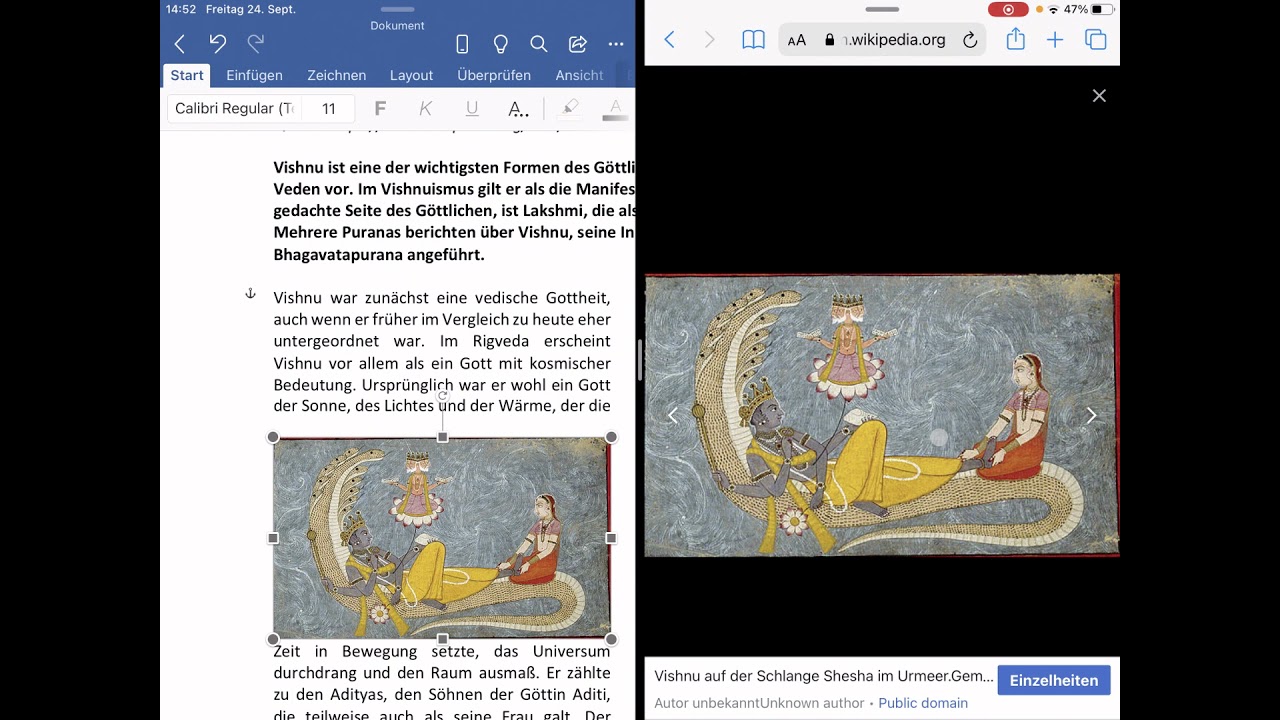Share the Word document
1280x720 pixels.
(x=577, y=44)
